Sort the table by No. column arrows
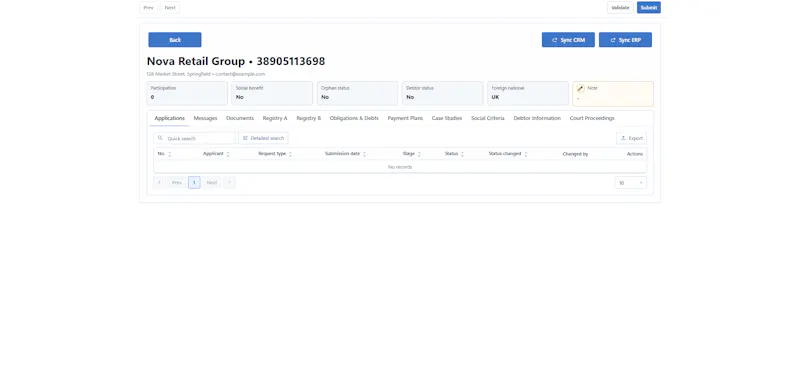Viewport: 800px width, 377px height. click(x=169, y=154)
